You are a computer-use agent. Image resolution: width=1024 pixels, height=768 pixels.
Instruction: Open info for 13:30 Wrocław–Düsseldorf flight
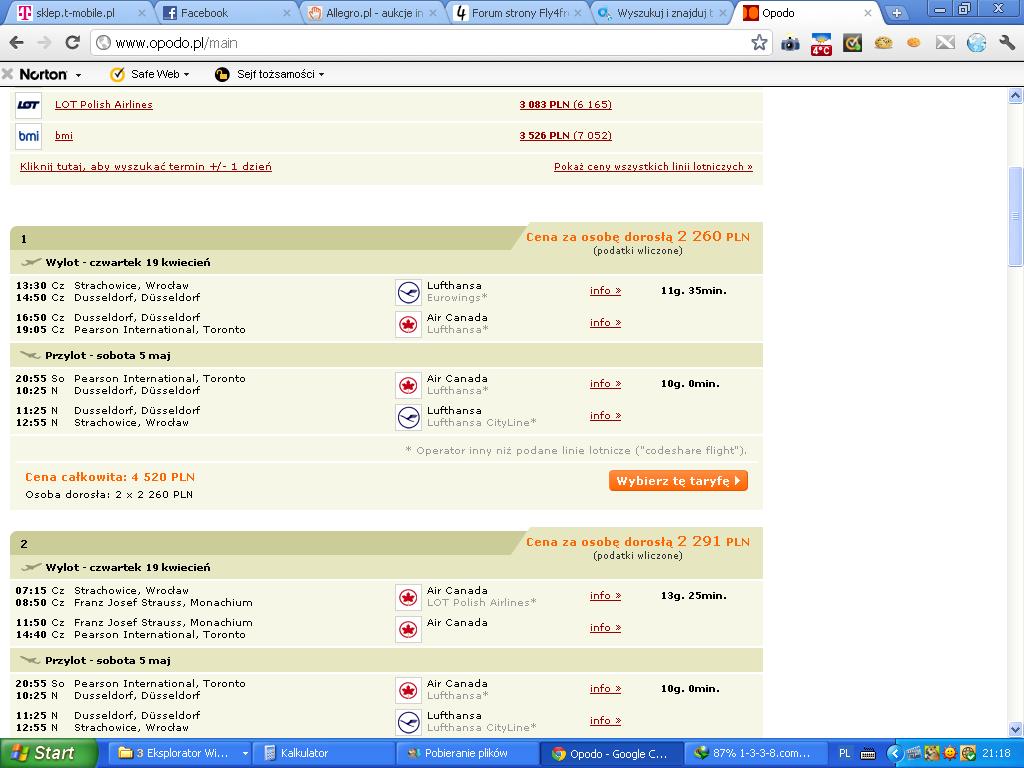click(605, 291)
